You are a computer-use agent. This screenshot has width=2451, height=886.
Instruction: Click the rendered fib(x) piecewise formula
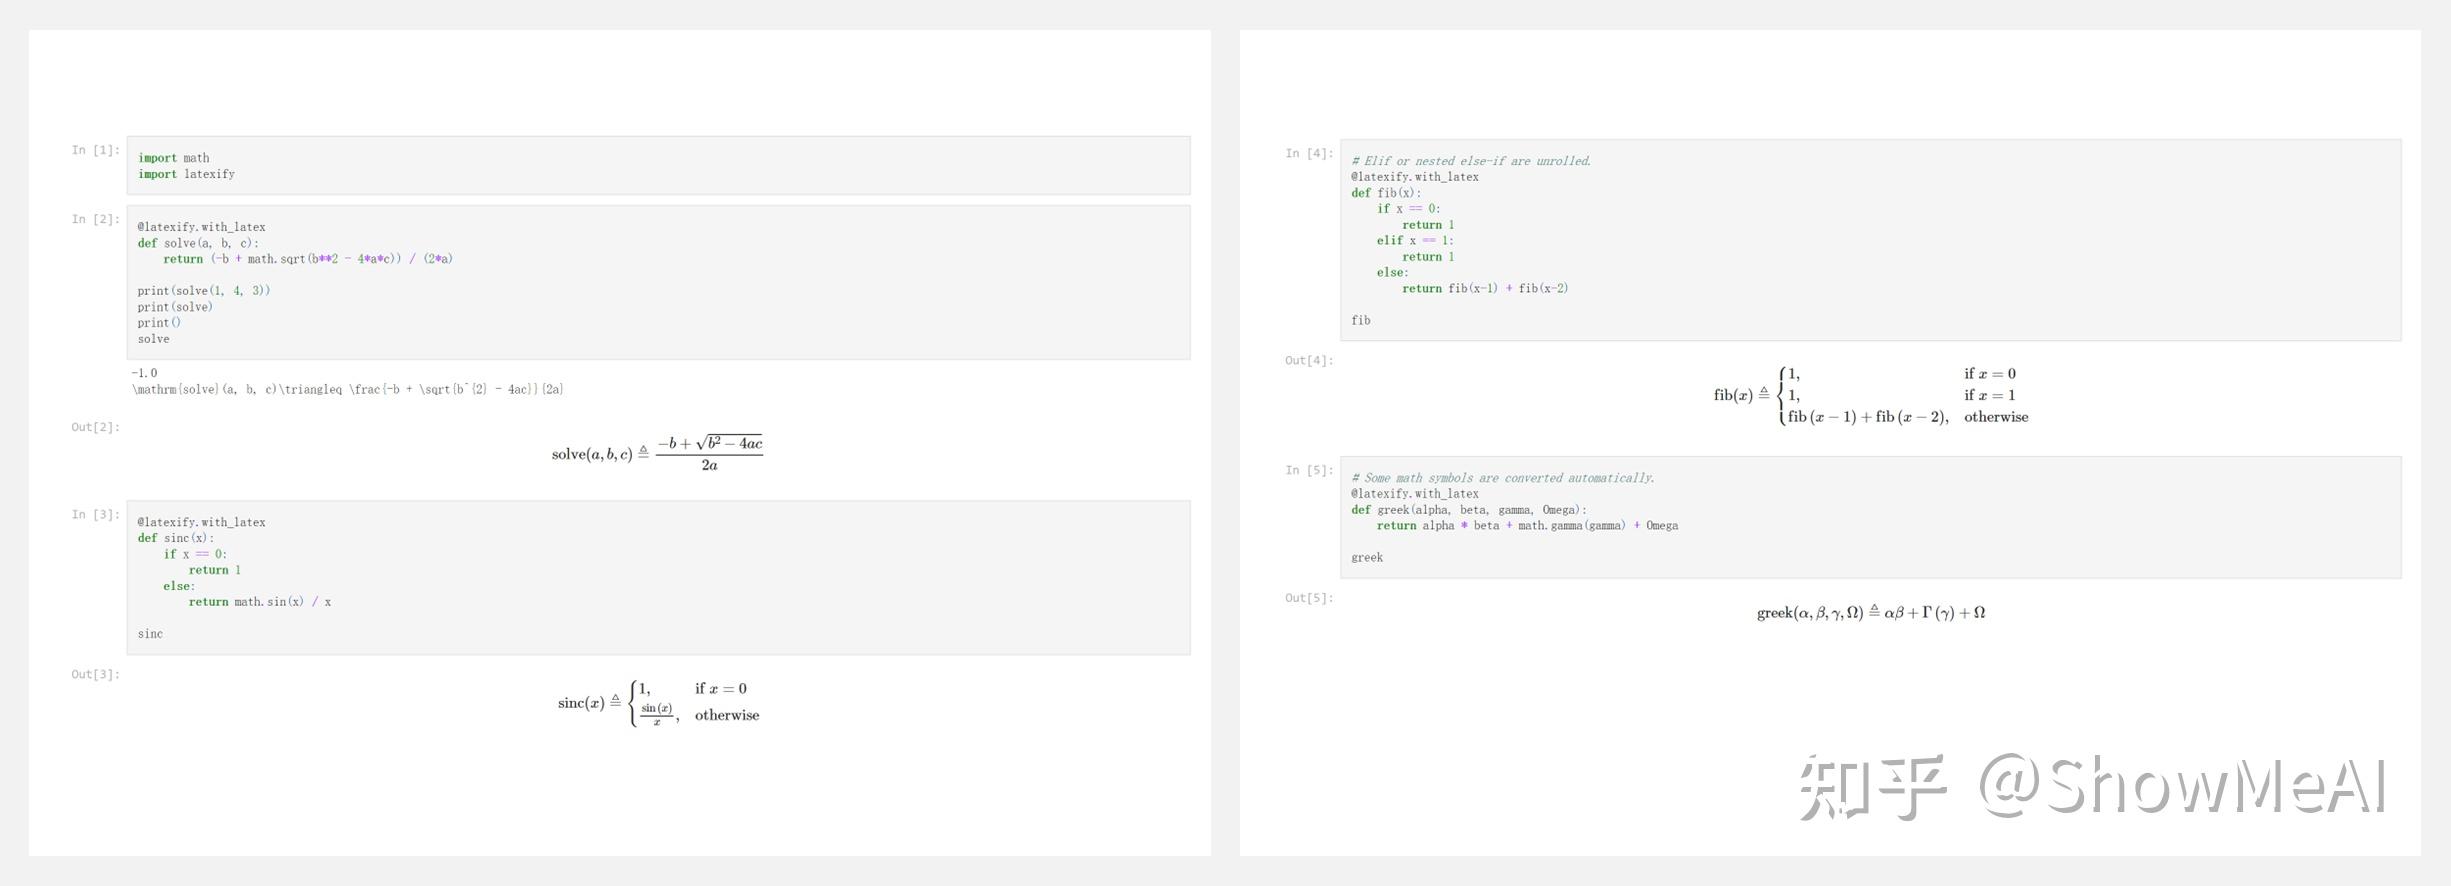(x=1870, y=395)
